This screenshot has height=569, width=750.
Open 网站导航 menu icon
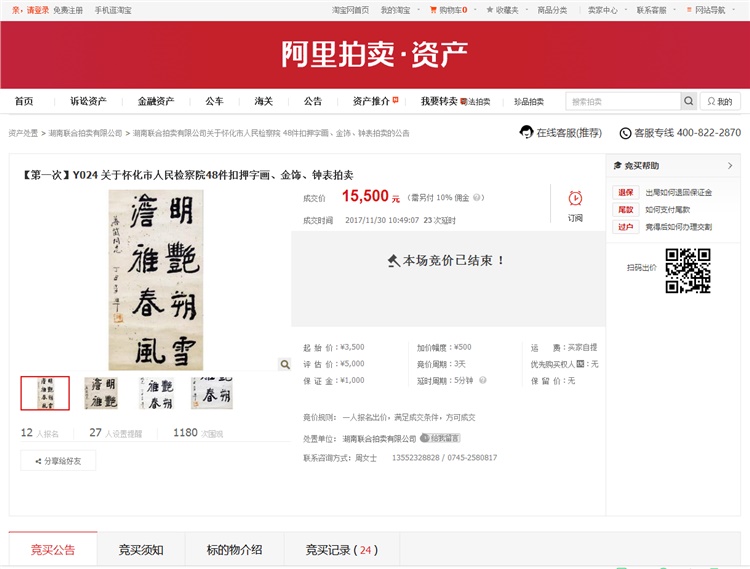pyautogui.click(x=689, y=10)
